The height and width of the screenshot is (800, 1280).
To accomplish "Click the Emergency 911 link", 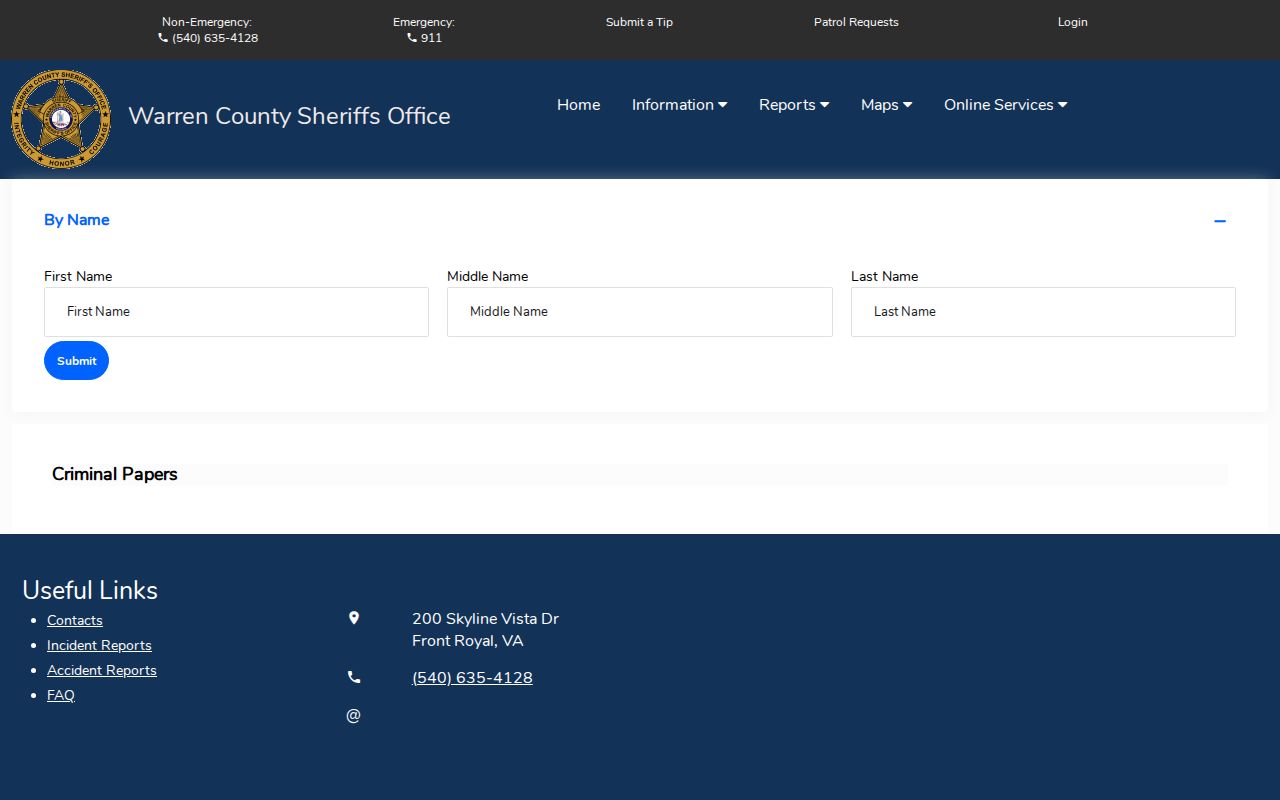I will (x=431, y=38).
